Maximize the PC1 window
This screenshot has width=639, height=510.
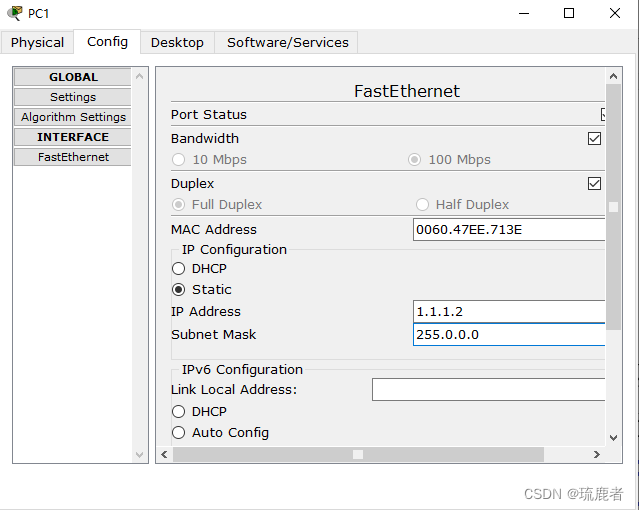click(x=569, y=13)
